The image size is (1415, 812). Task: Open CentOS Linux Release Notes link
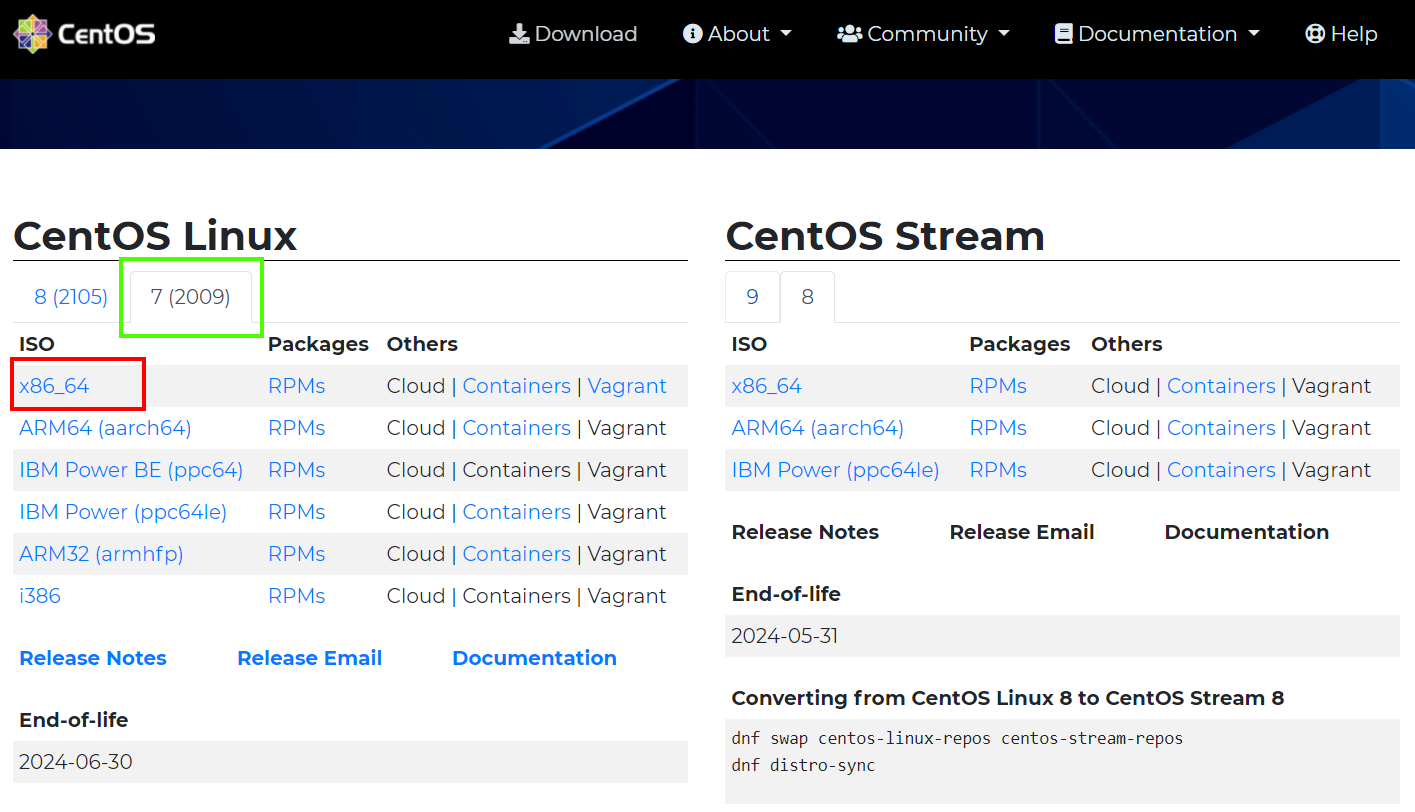click(93, 658)
